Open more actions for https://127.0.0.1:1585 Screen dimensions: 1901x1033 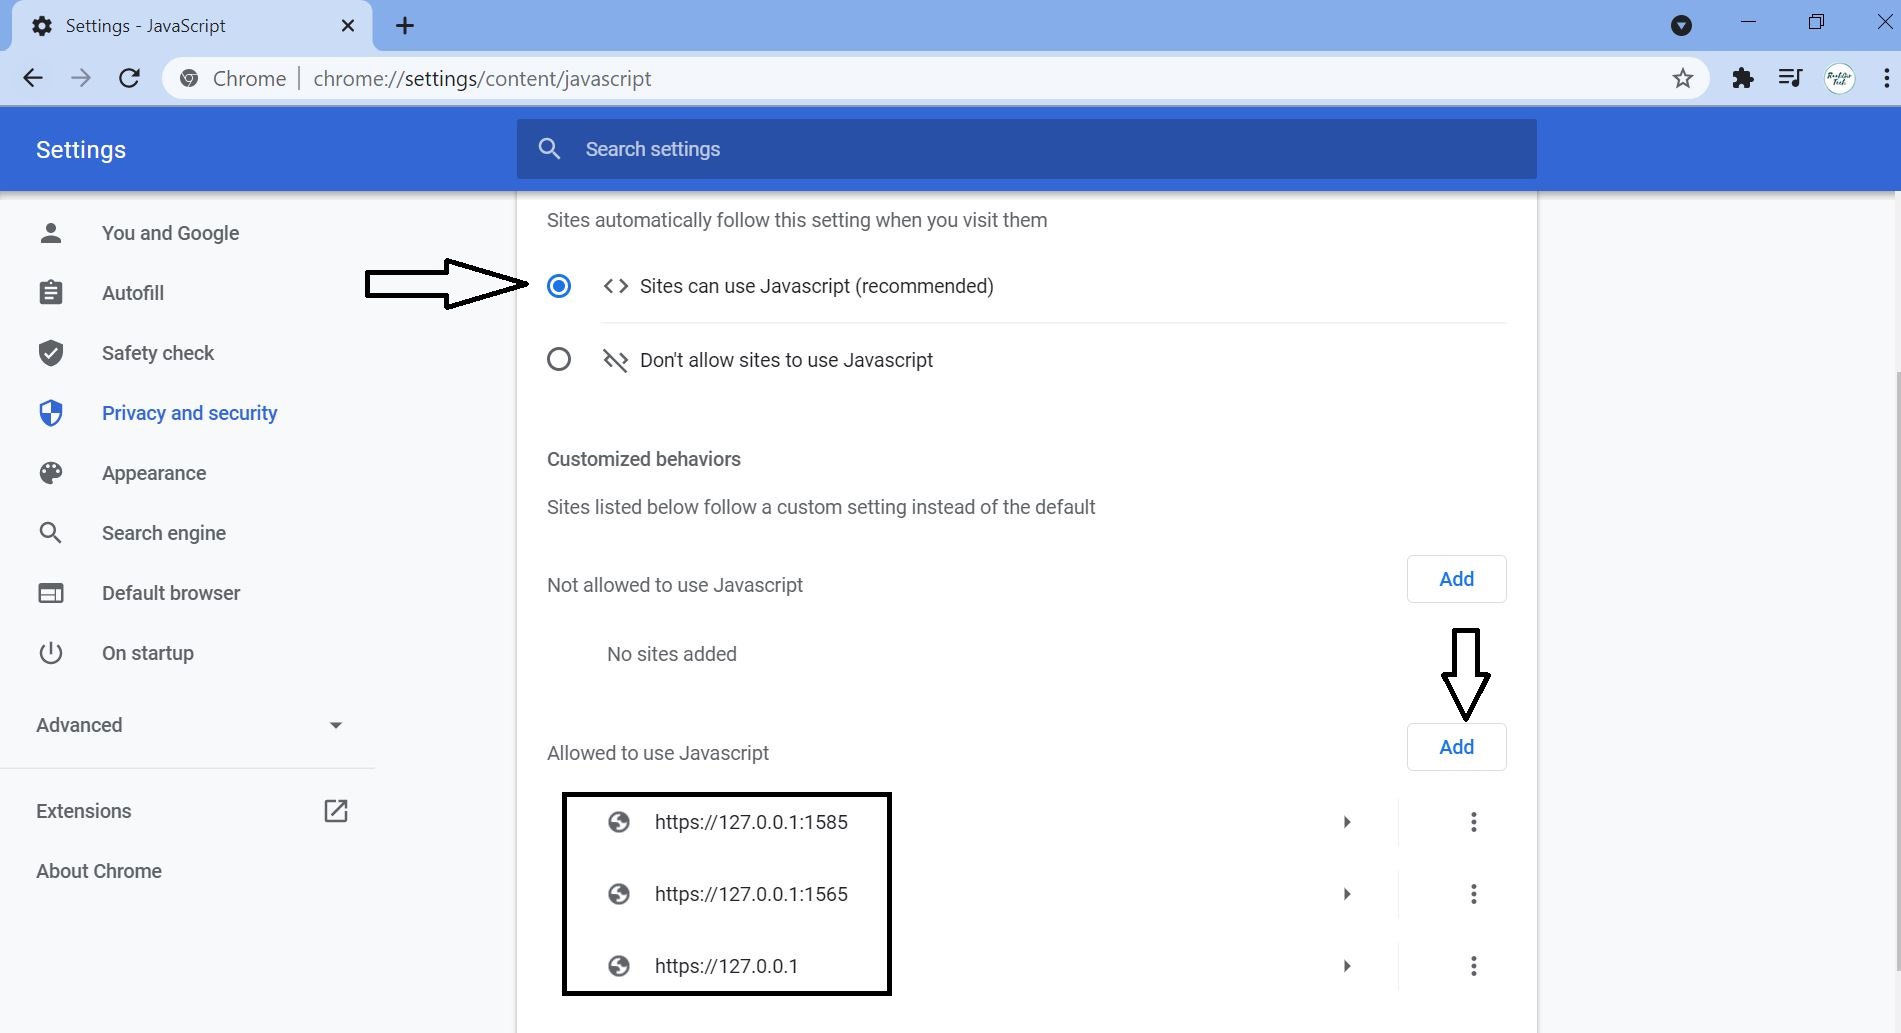1473,822
